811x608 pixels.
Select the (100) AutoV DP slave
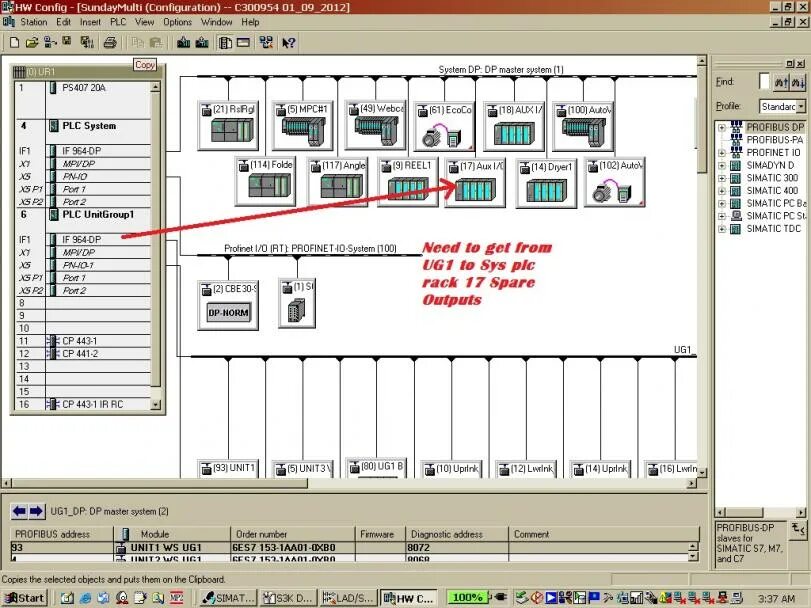click(x=583, y=126)
